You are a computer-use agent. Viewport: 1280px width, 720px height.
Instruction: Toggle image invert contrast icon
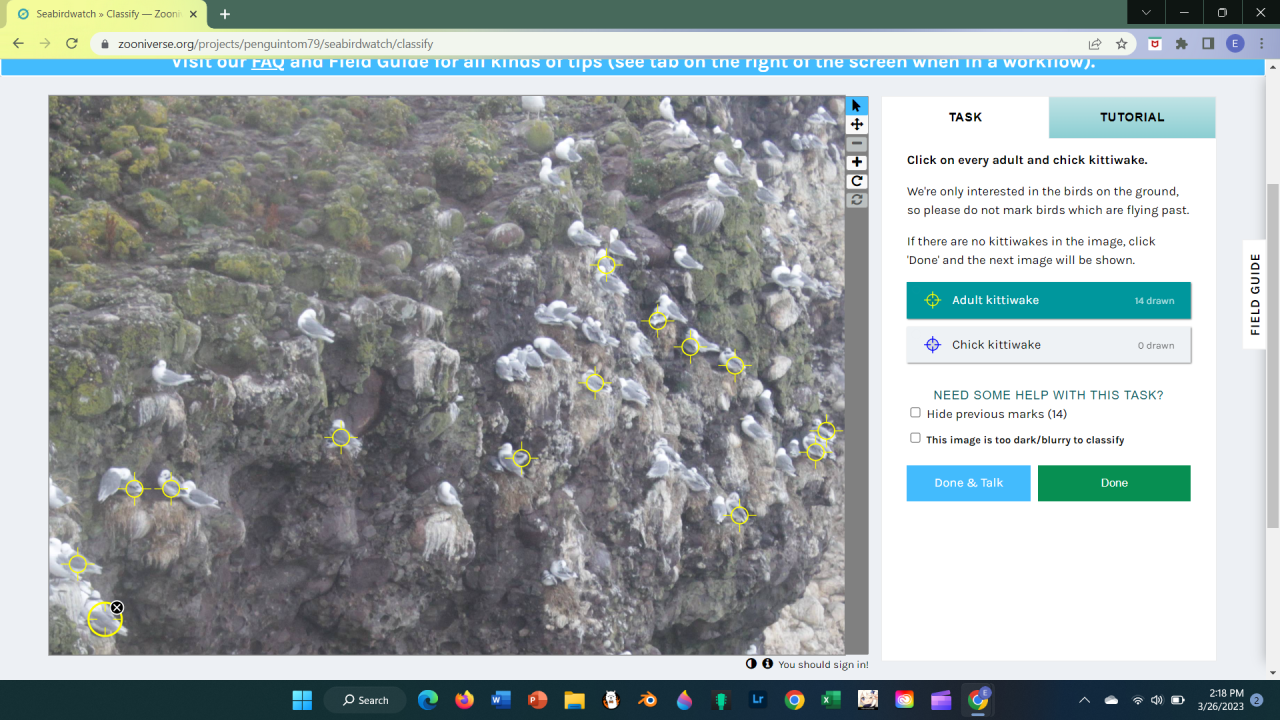click(x=752, y=664)
